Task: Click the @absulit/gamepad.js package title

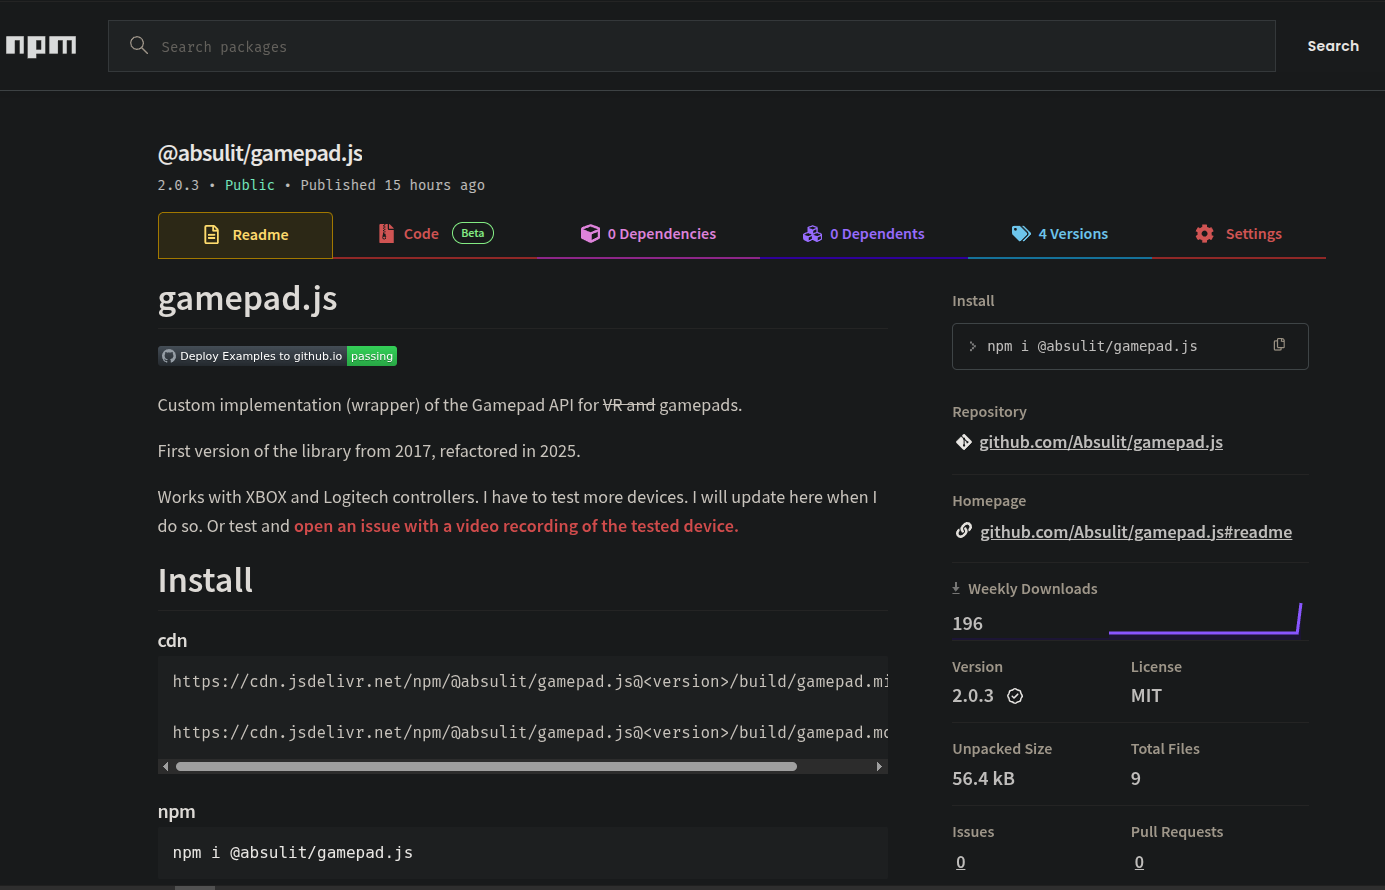Action: 260,153
